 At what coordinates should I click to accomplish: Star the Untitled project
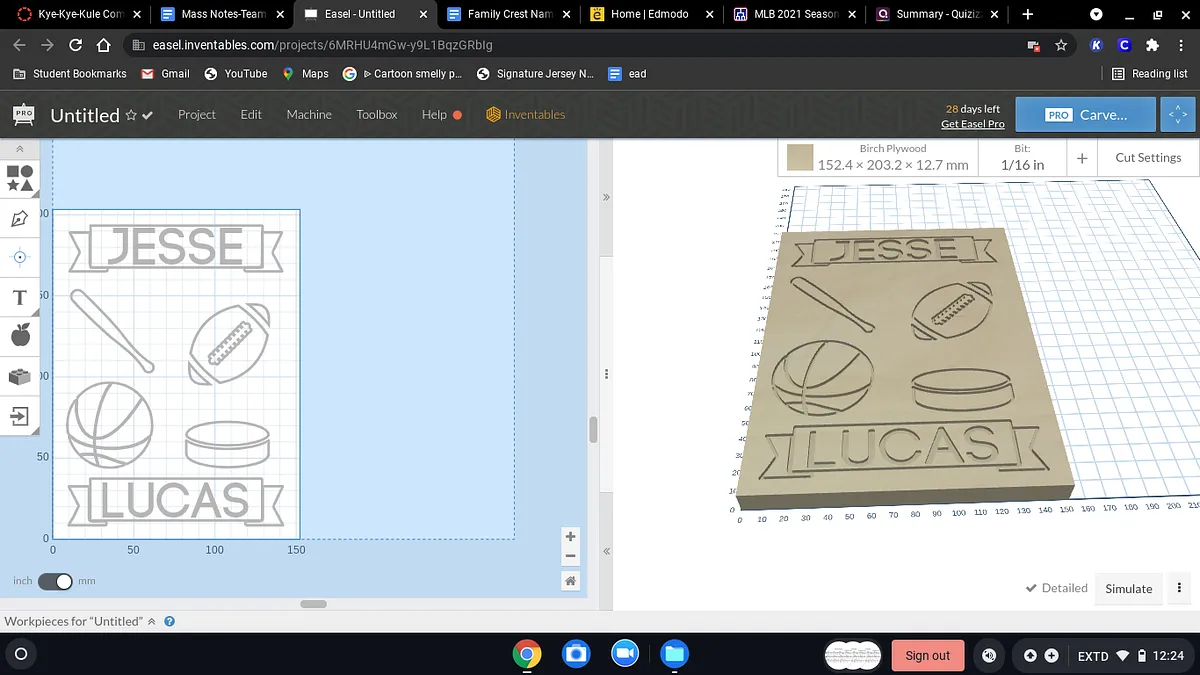point(131,116)
